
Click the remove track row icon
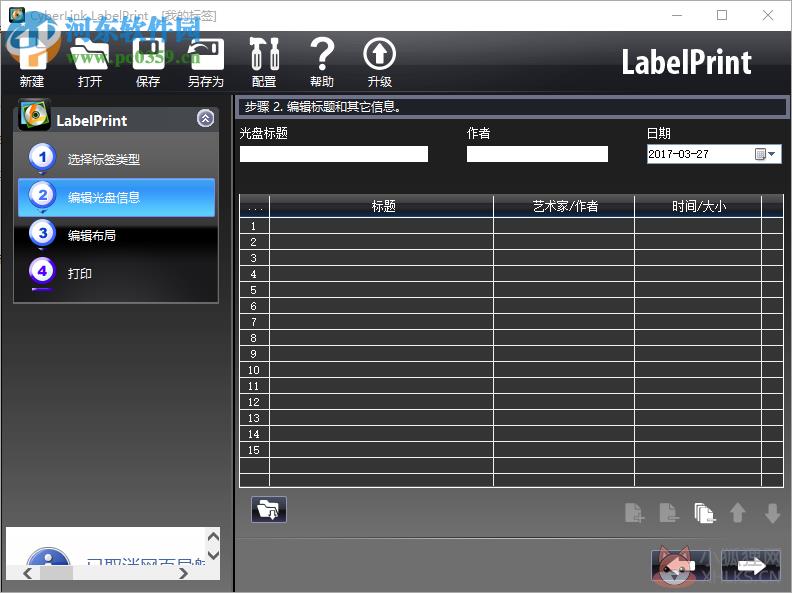669,513
